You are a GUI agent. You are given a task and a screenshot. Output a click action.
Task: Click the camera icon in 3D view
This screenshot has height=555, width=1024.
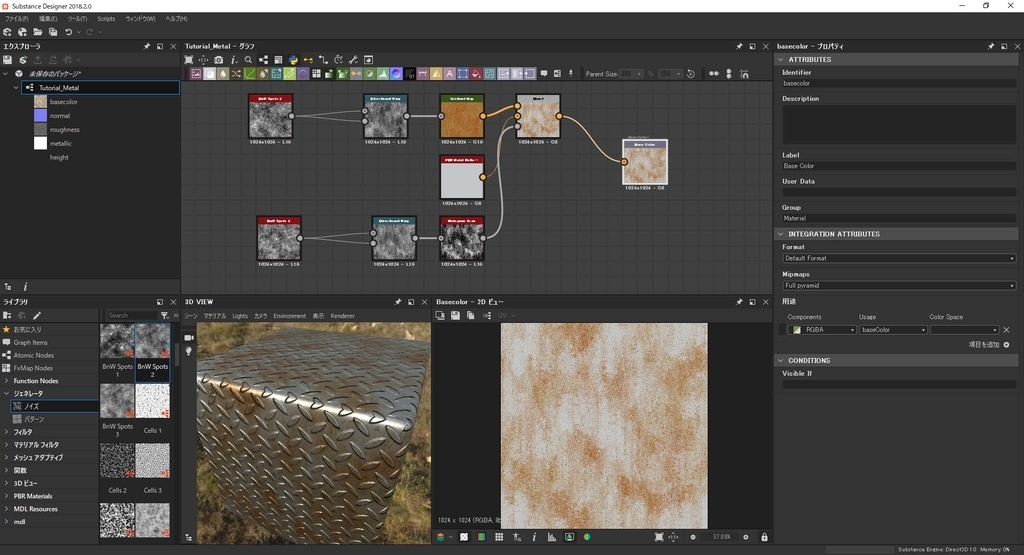click(x=188, y=338)
